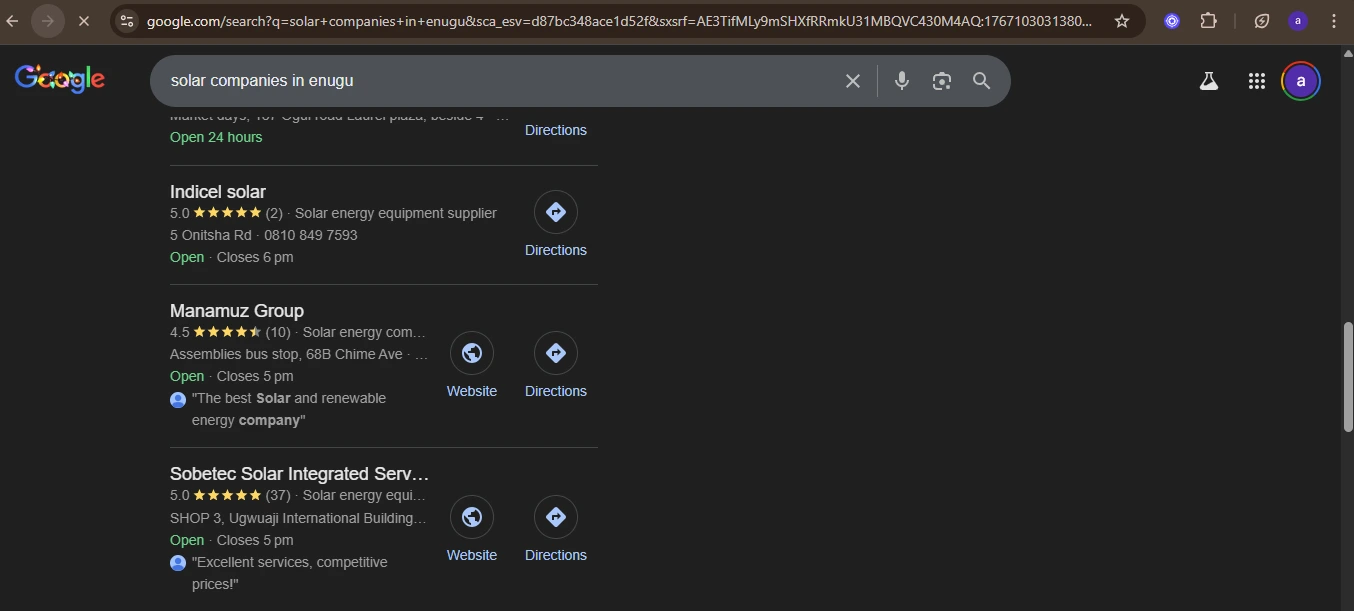Click Sobetec Solar 5.0 rating with 37 reviews
Image resolution: width=1354 pixels, height=611 pixels.
[230, 495]
